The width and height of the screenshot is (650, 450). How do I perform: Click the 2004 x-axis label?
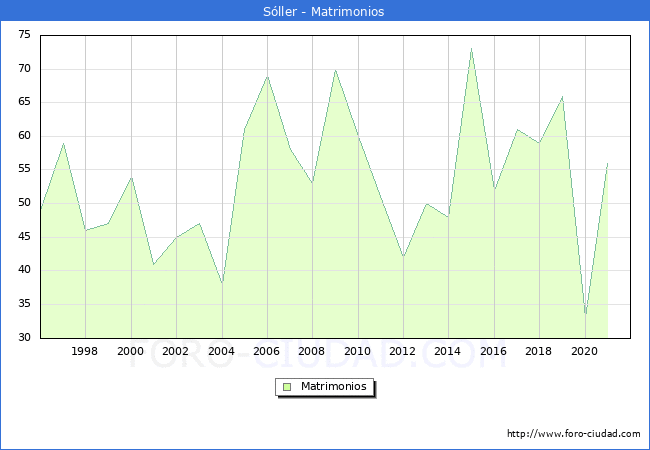click(221, 351)
